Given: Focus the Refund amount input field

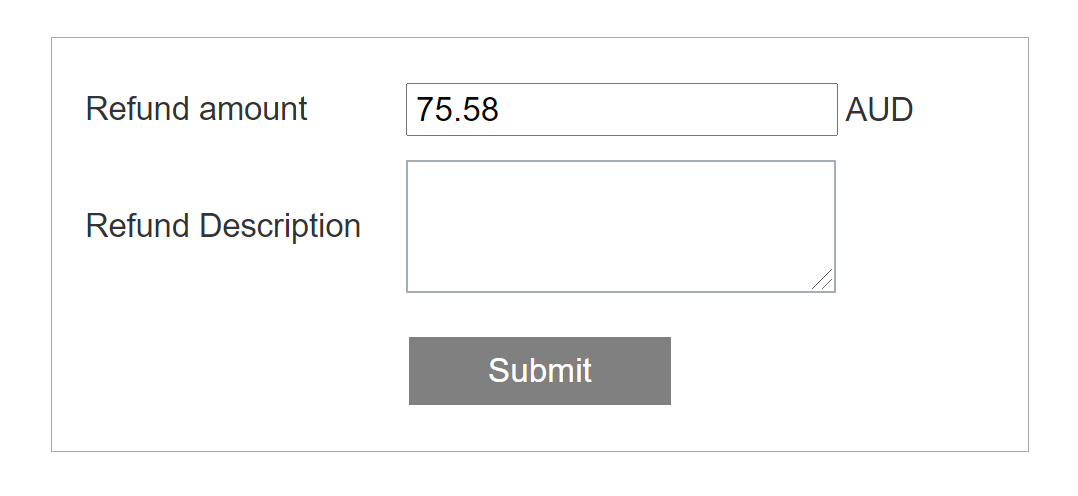Looking at the screenshot, I should coord(621,109).
